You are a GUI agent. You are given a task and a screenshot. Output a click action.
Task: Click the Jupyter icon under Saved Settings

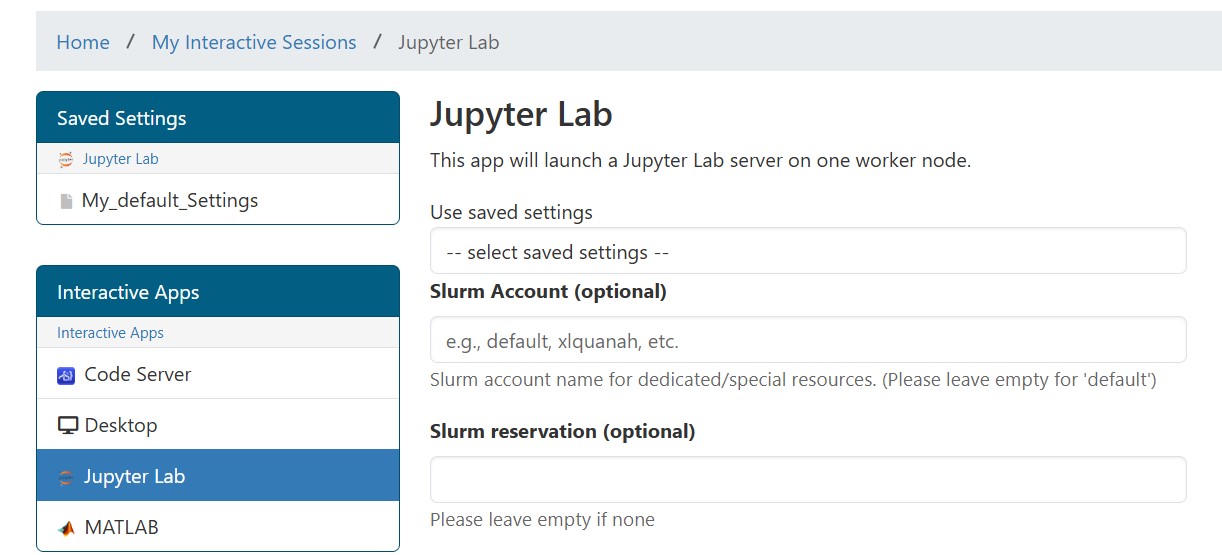click(x=66, y=159)
